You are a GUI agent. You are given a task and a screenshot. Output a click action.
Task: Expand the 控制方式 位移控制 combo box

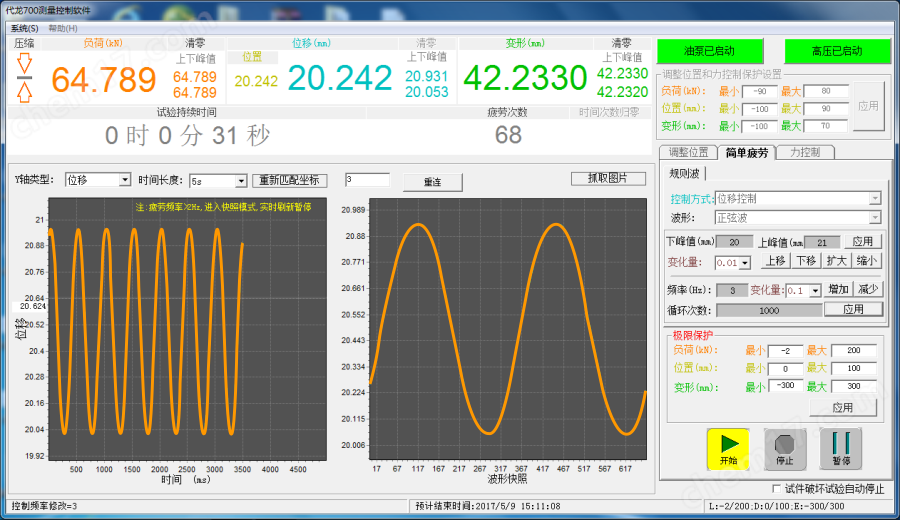[x=875, y=199]
